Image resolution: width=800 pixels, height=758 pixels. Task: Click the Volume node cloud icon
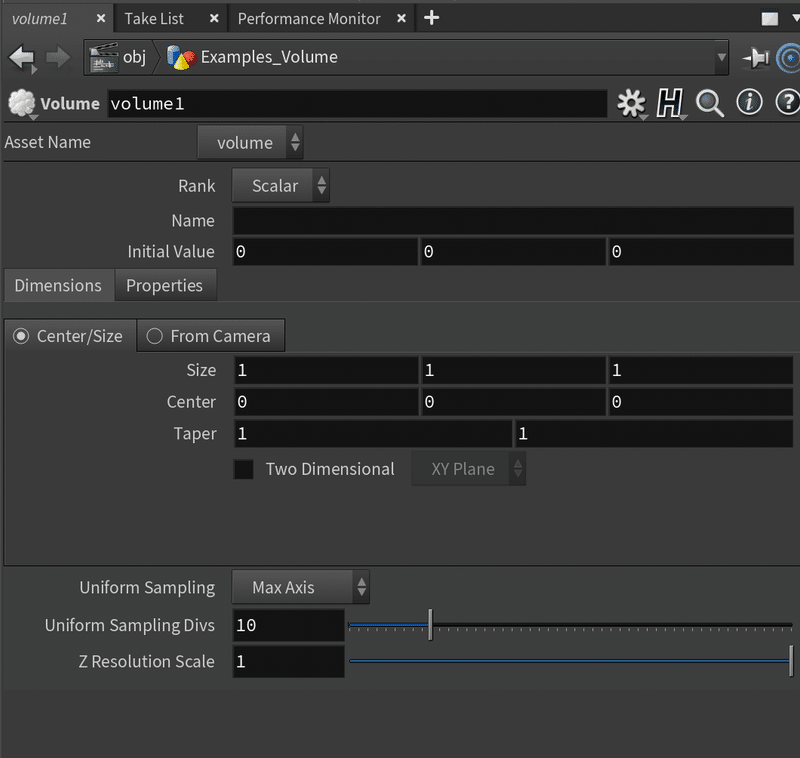pos(21,104)
